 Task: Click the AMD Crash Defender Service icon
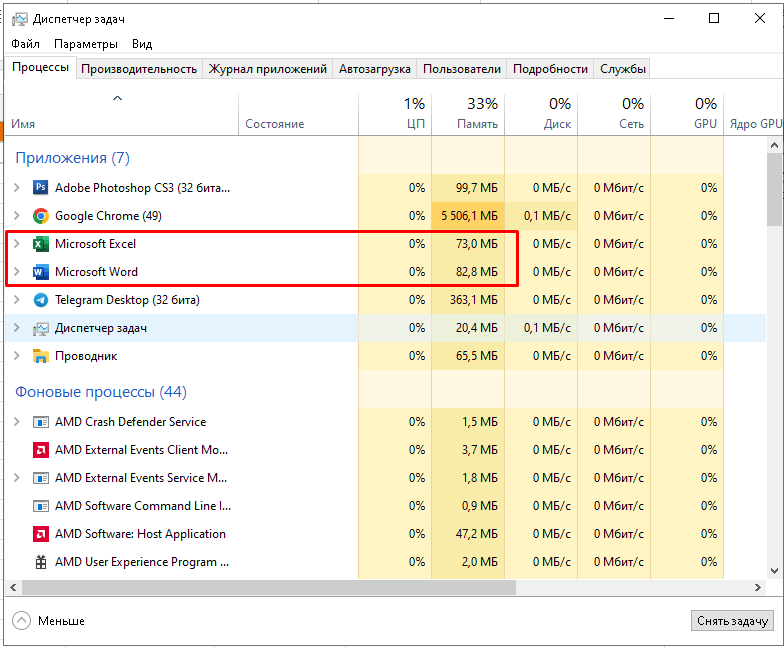click(x=40, y=422)
